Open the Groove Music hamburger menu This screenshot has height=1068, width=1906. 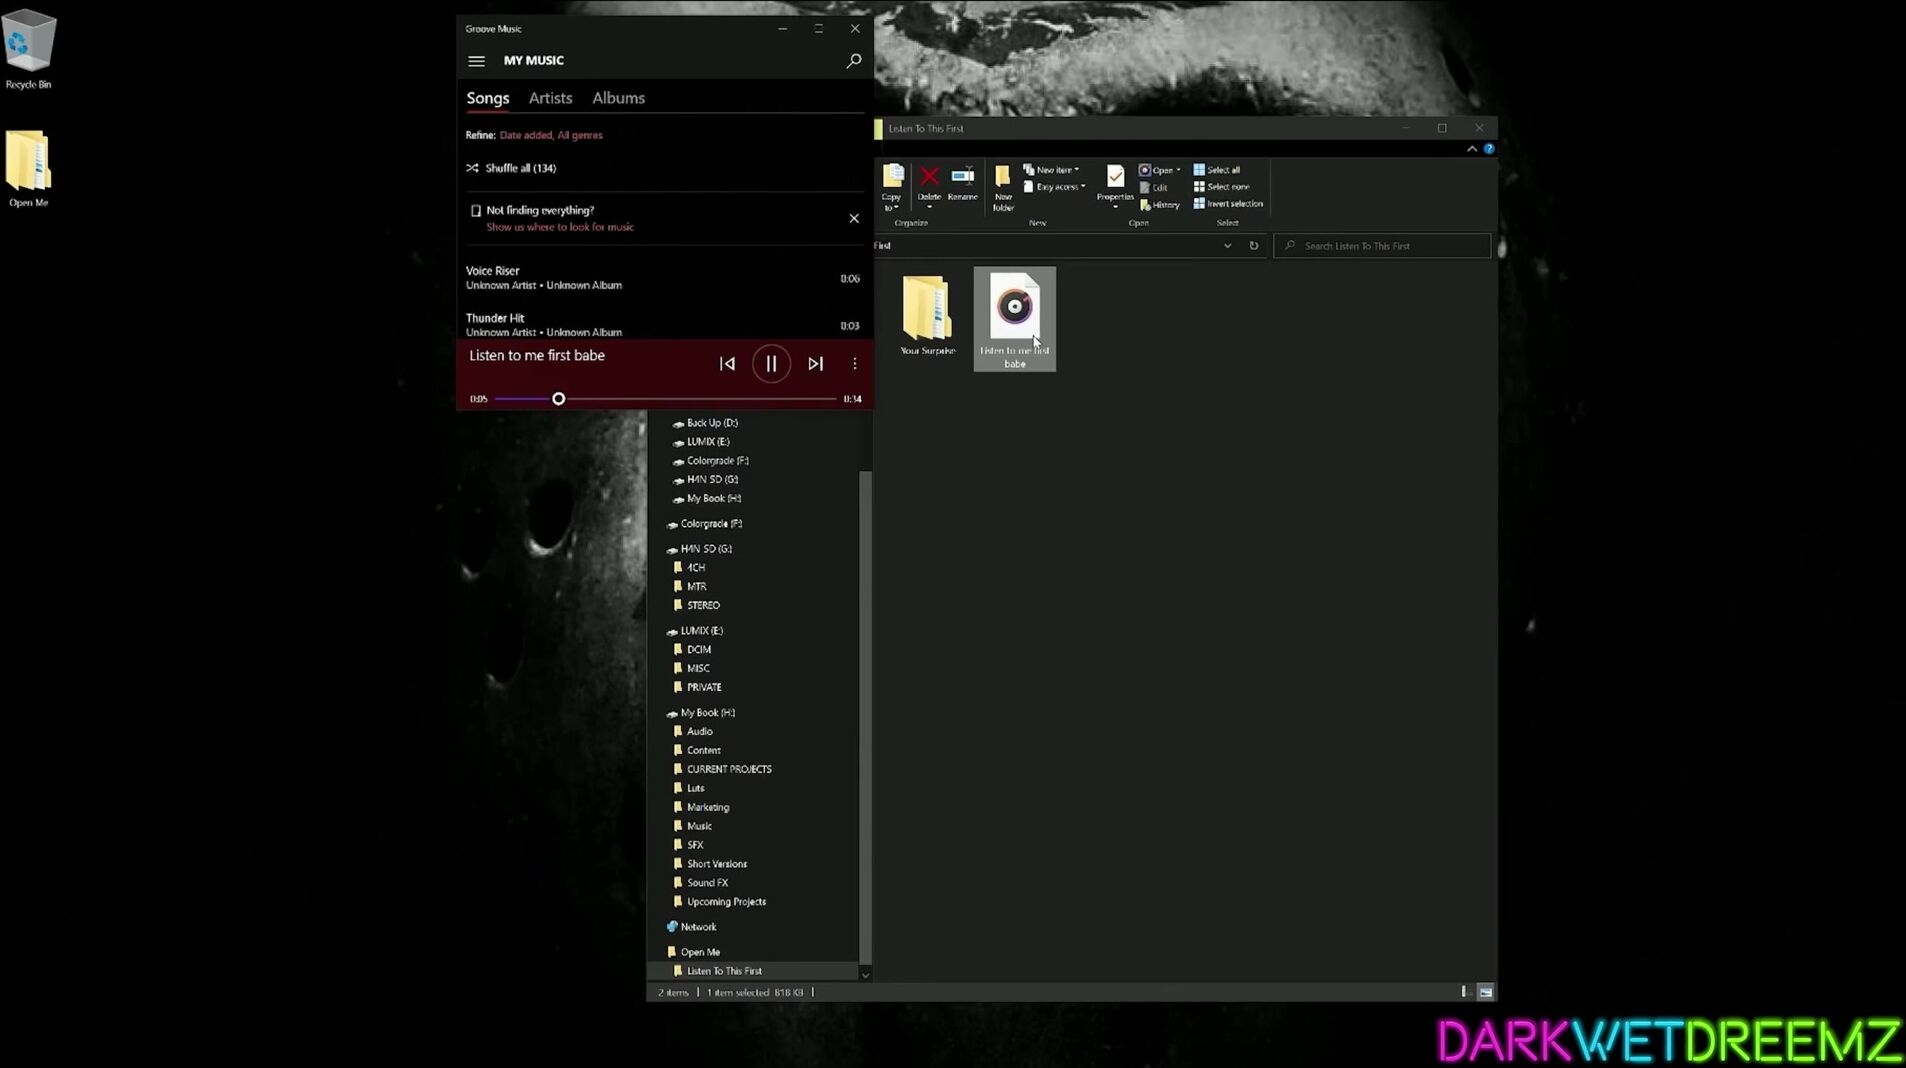[476, 61]
